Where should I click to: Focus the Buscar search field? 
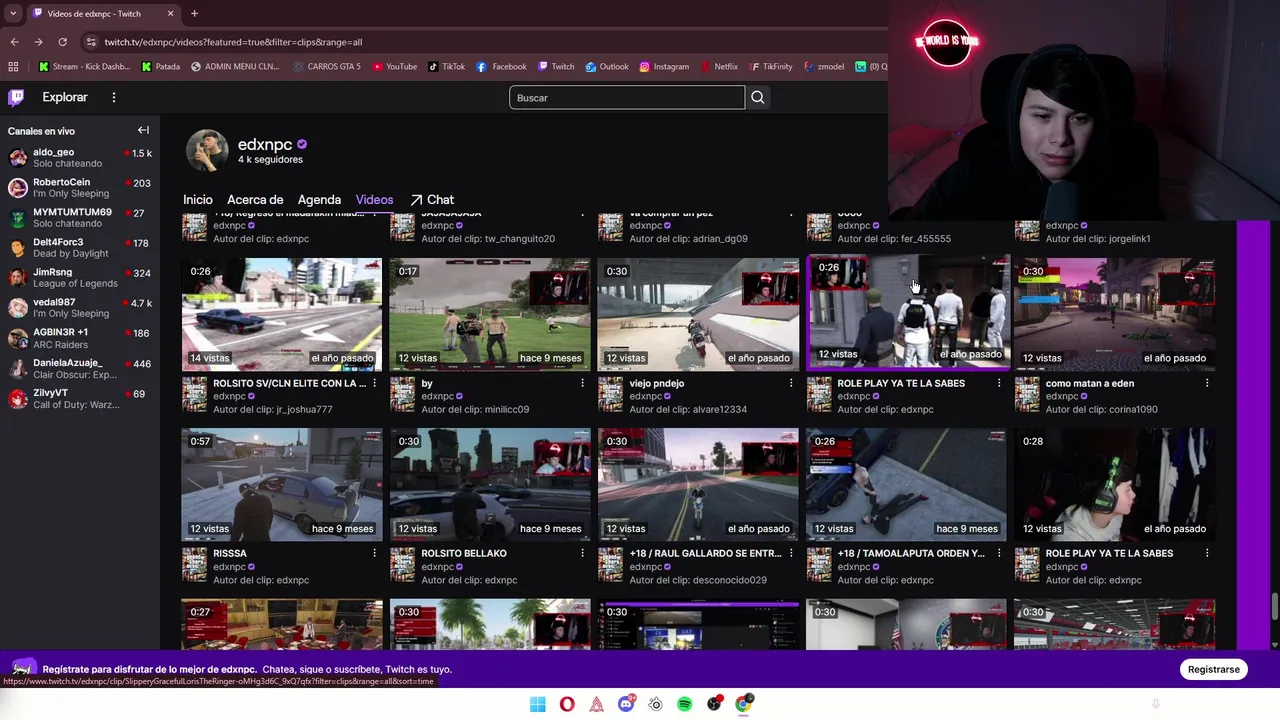coord(627,97)
